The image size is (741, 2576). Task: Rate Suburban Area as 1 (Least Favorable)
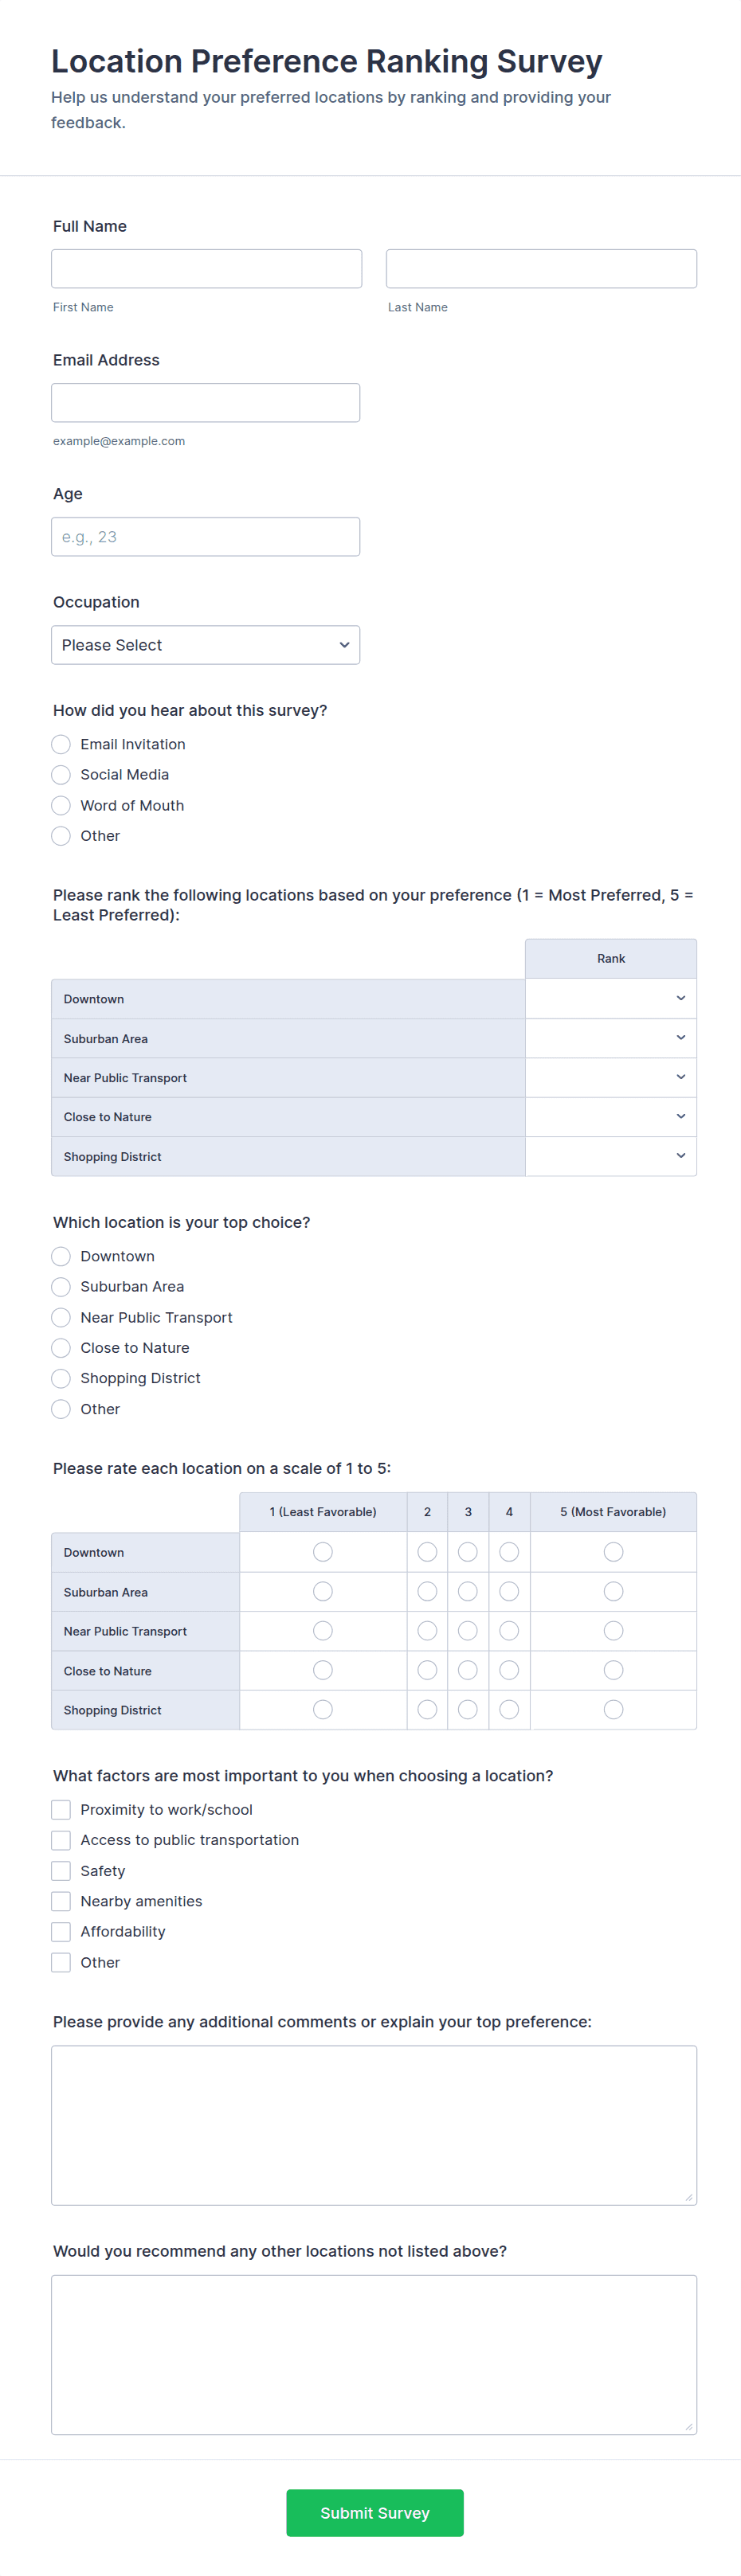(x=322, y=1592)
